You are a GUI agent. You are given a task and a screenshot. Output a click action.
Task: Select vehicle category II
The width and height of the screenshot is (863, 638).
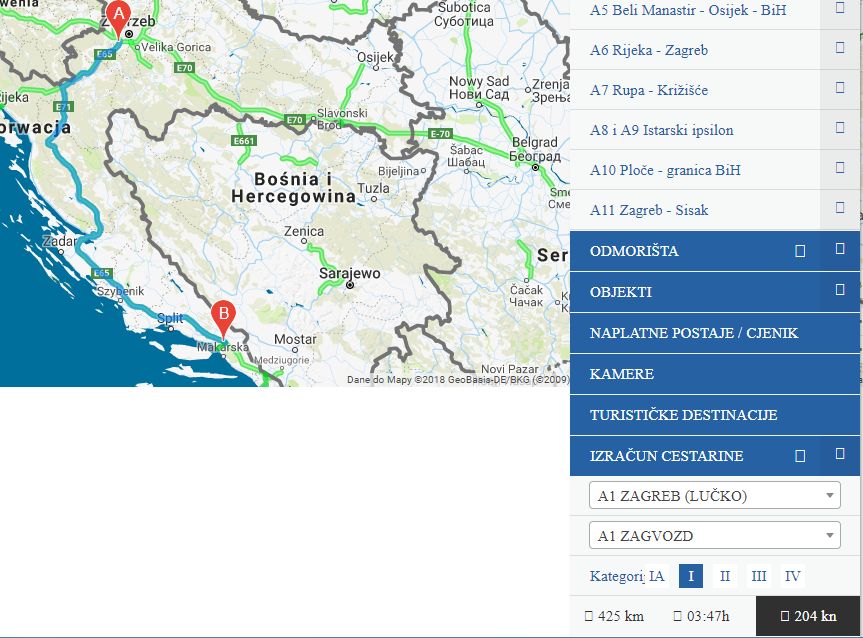(x=725, y=576)
